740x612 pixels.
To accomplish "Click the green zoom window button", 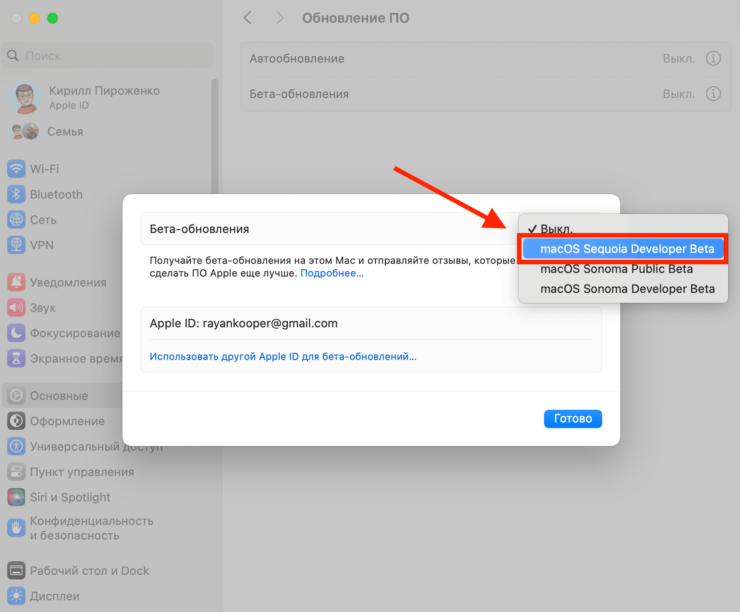I will point(52,18).
